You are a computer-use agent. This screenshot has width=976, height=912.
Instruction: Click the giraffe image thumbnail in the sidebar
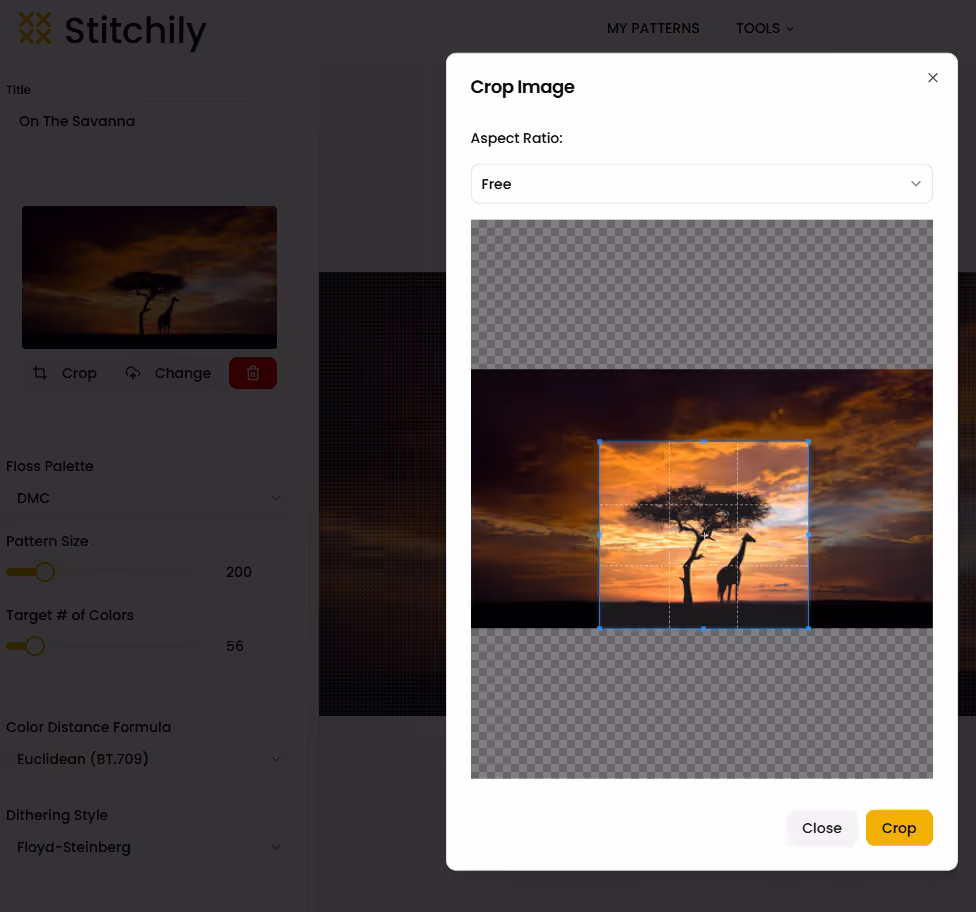click(149, 277)
